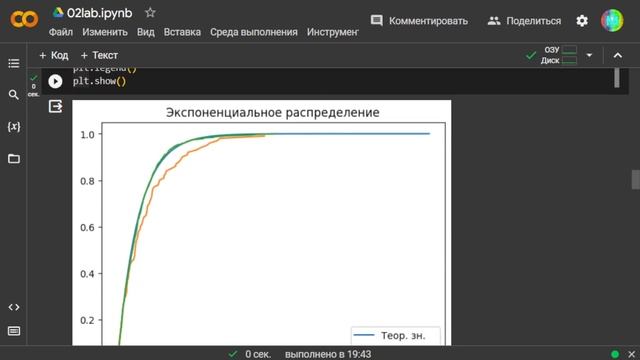
Task: Add a text cell with + Текст
Action: 99,55
